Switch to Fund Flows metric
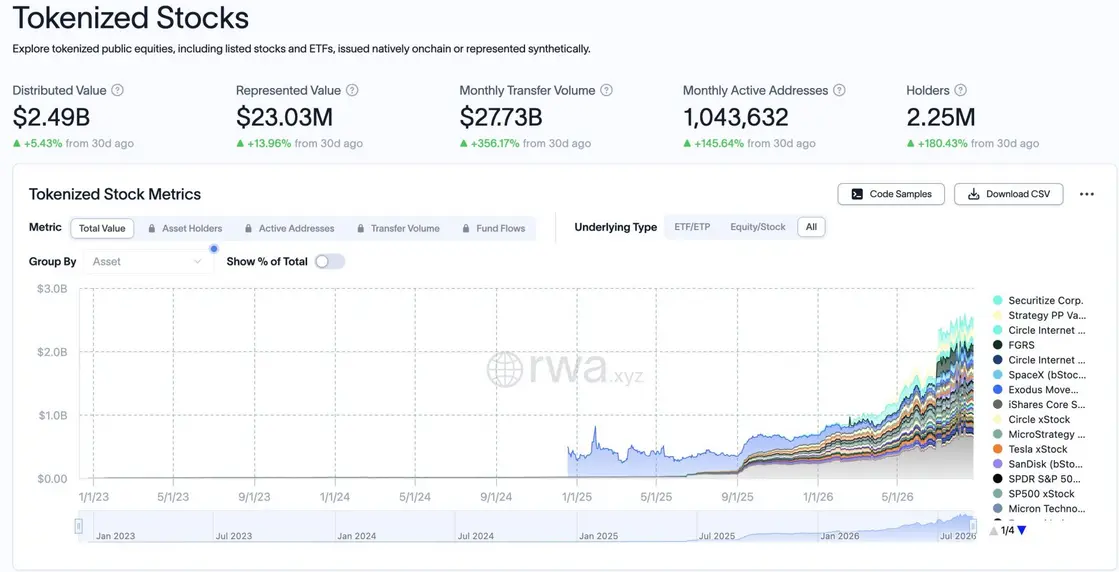 [x=494, y=228]
